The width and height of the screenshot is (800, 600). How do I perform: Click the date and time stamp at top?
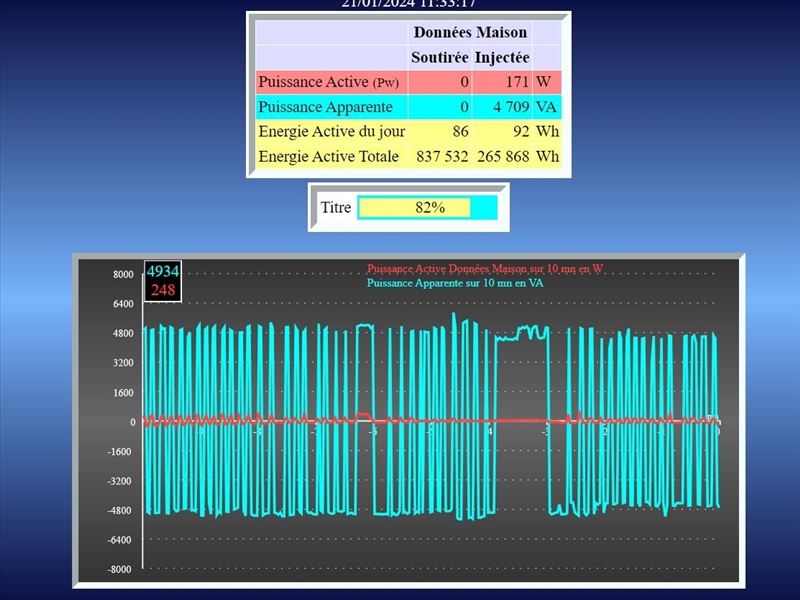pyautogui.click(x=408, y=4)
